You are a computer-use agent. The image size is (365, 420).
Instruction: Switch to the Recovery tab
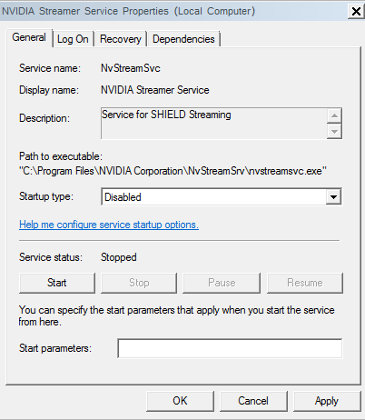(120, 39)
